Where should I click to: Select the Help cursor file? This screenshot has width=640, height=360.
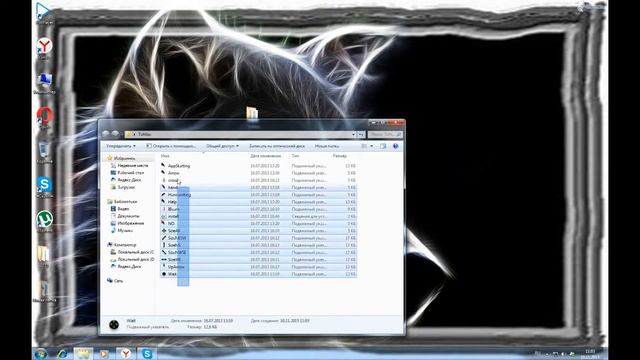(x=258, y=202)
